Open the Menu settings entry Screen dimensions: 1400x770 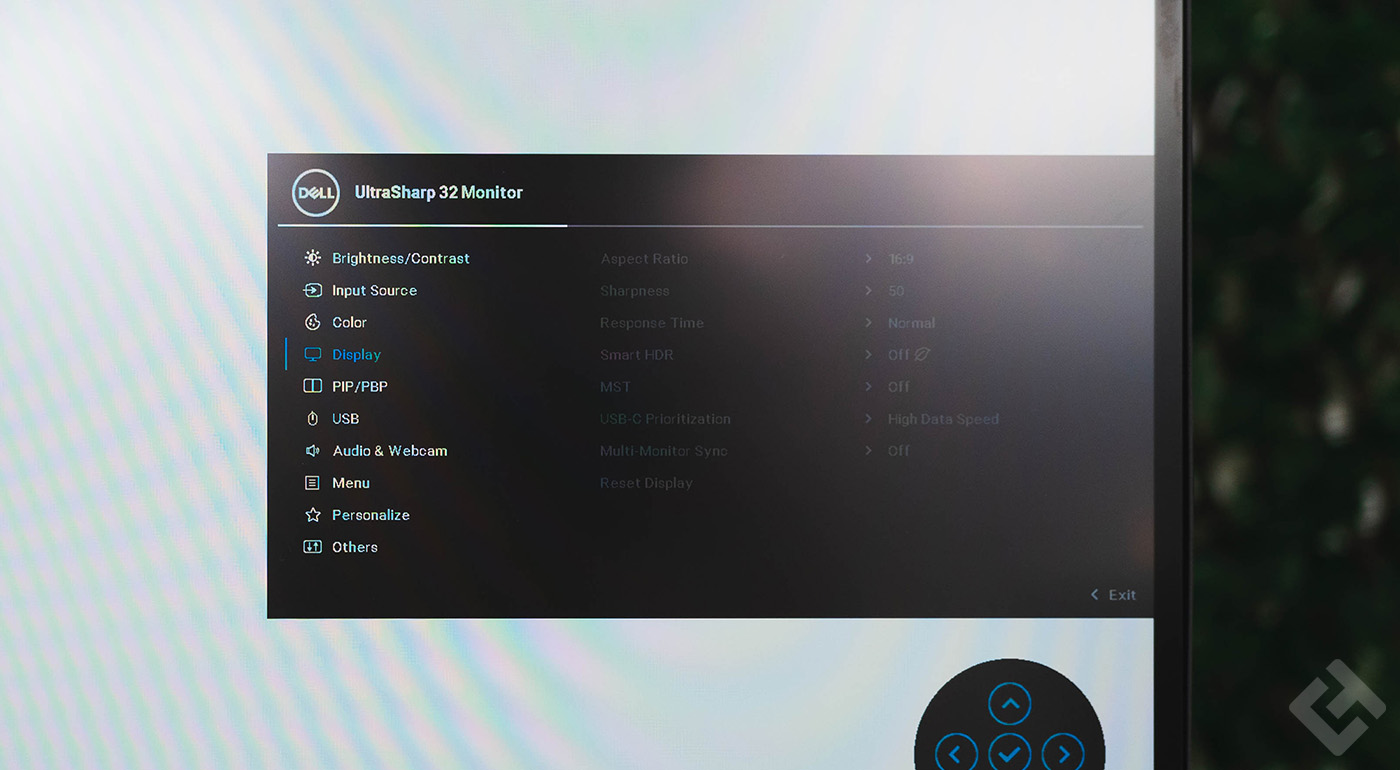[351, 483]
